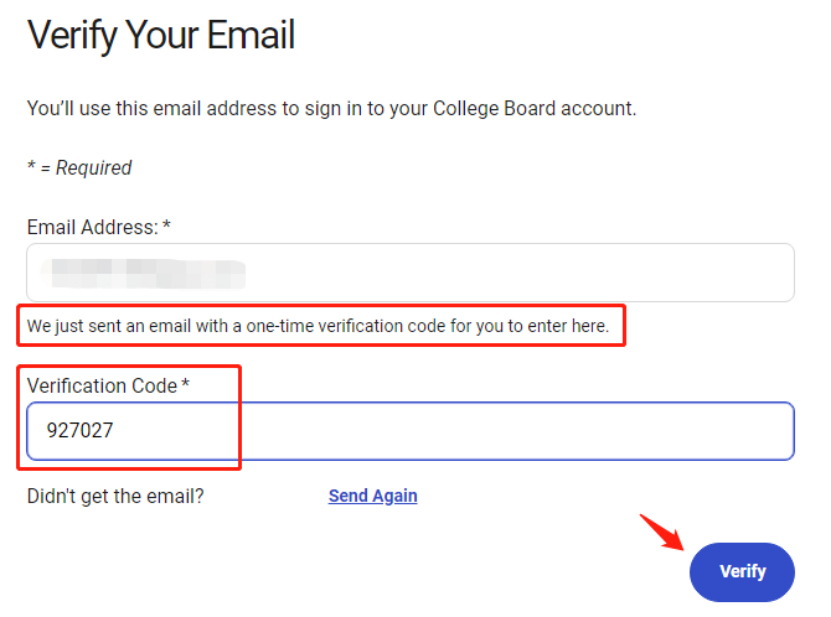Focus the Verification Code input field

500,431
